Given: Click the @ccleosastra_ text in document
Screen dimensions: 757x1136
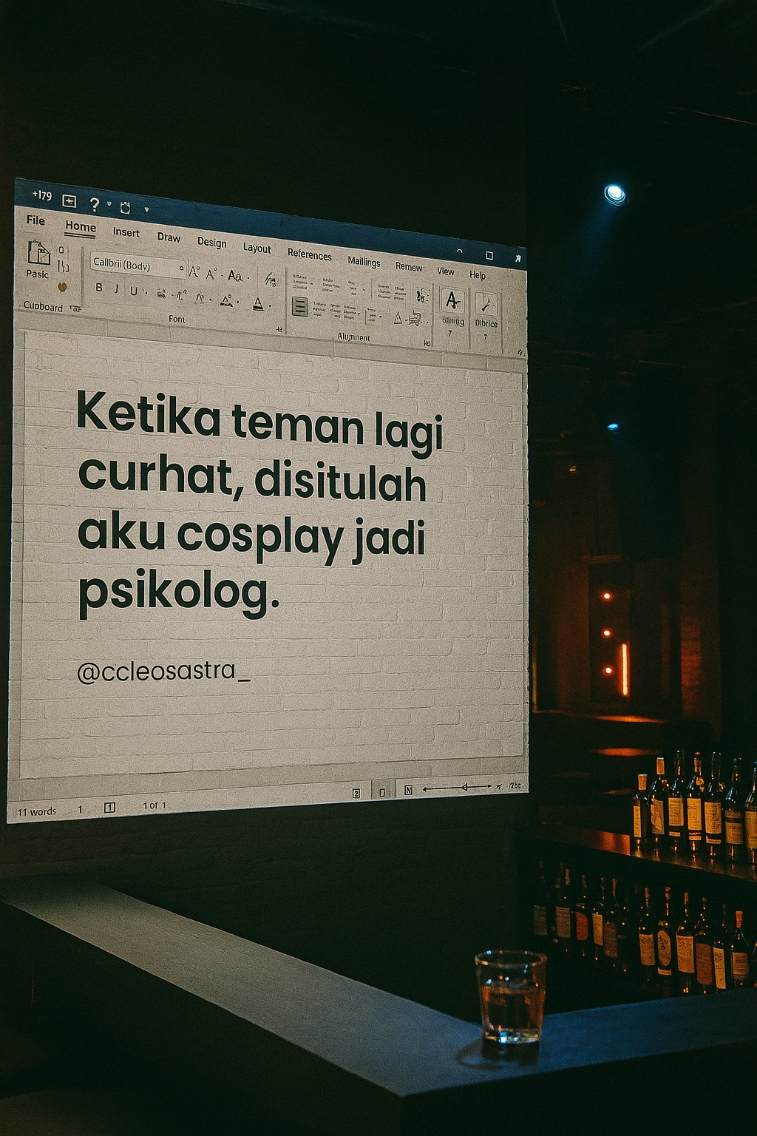Looking at the screenshot, I should [163, 672].
